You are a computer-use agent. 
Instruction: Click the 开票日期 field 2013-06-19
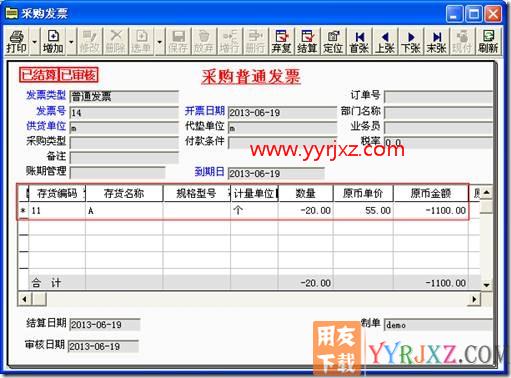(x=282, y=112)
